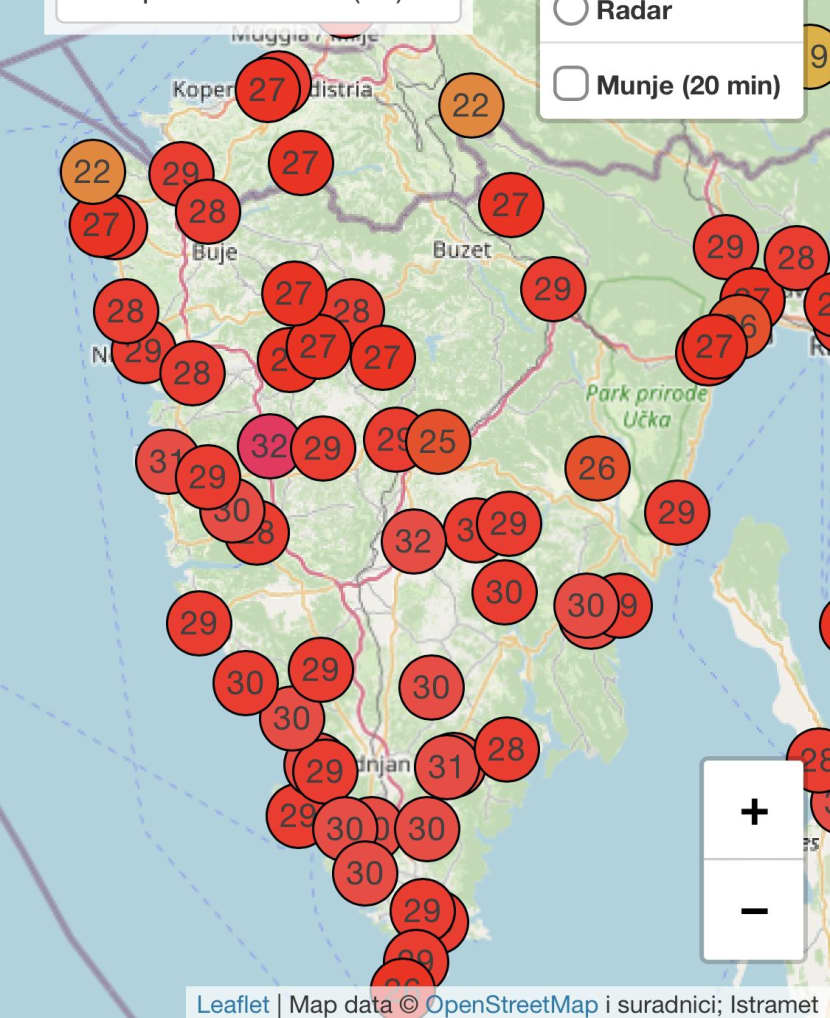
Task: Enable the Munje (20 min) checkbox
Action: (x=570, y=85)
